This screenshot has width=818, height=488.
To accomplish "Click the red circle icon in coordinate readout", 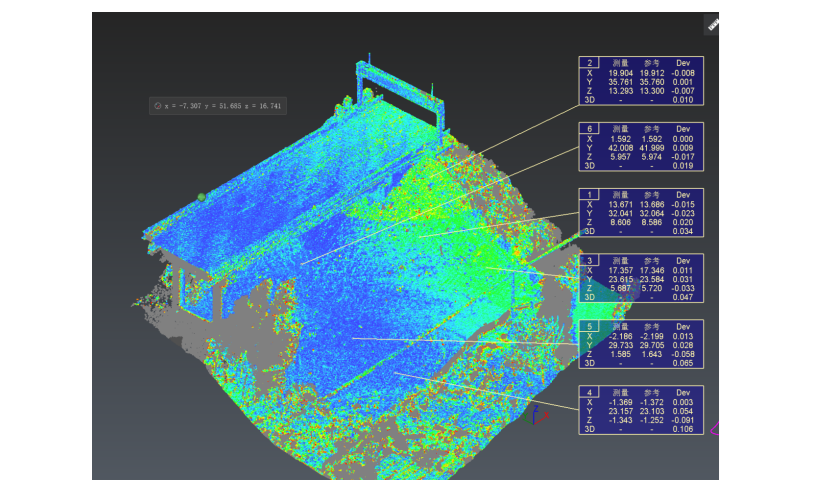I will point(158,105).
